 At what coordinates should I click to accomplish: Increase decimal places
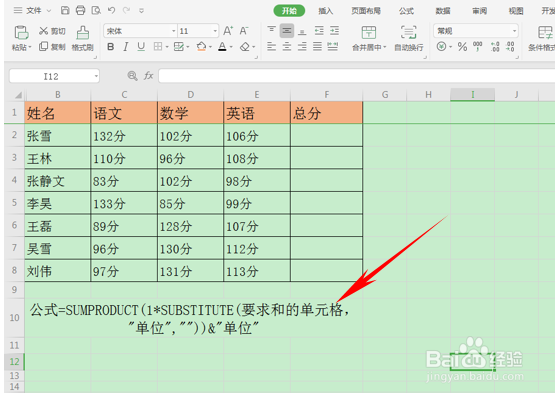coord(495,46)
